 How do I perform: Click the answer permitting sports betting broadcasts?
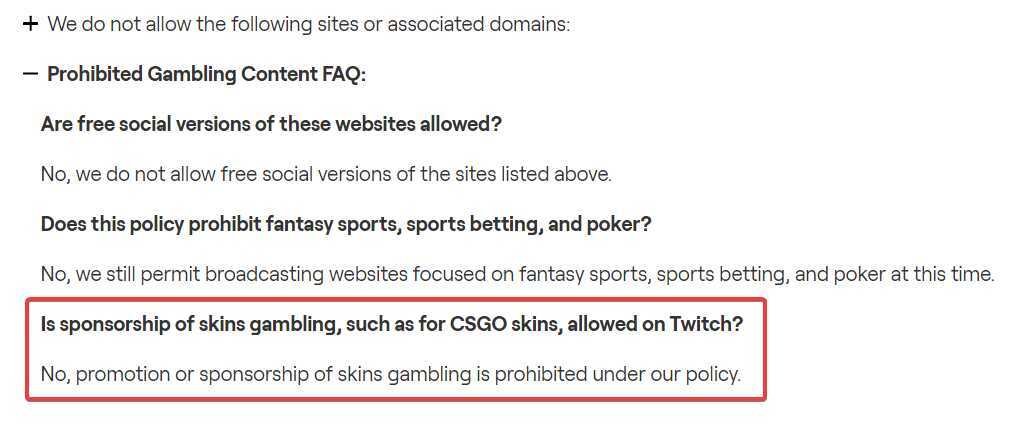(517, 275)
